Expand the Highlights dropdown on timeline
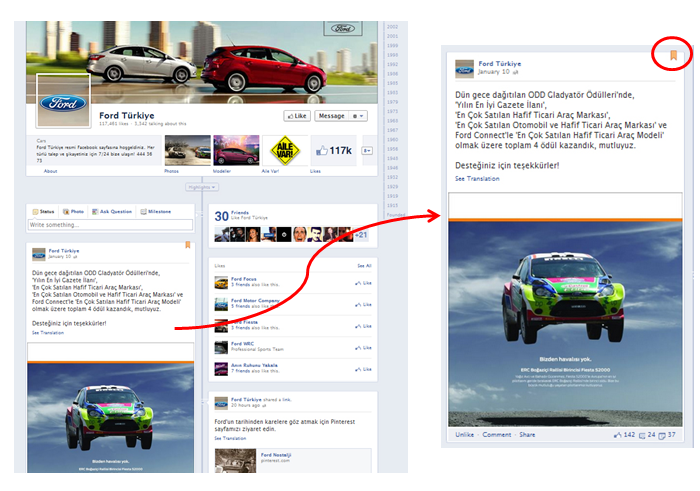700x491 pixels. coord(202,187)
